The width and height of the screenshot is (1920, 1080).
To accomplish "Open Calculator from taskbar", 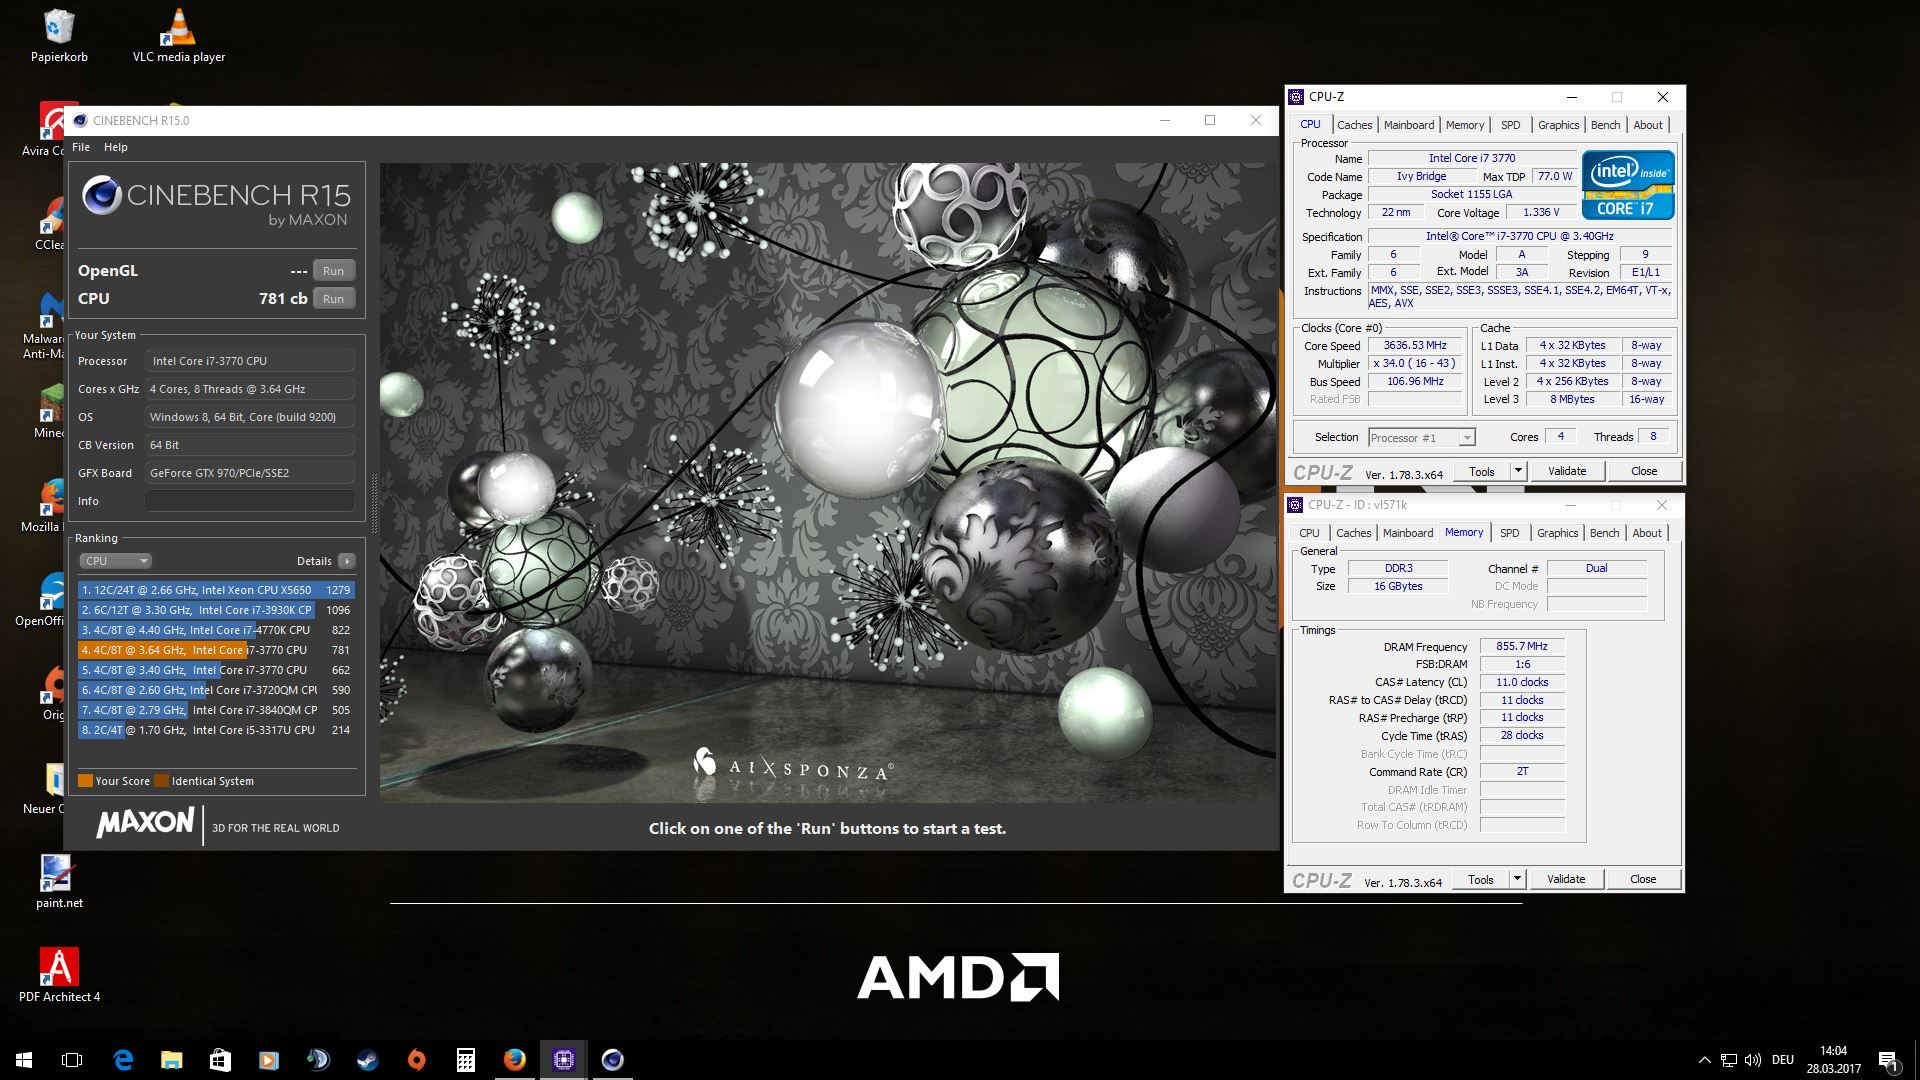I will [x=465, y=1060].
